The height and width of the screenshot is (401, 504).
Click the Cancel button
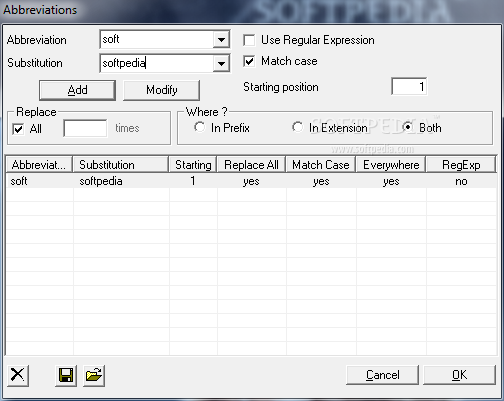click(382, 375)
